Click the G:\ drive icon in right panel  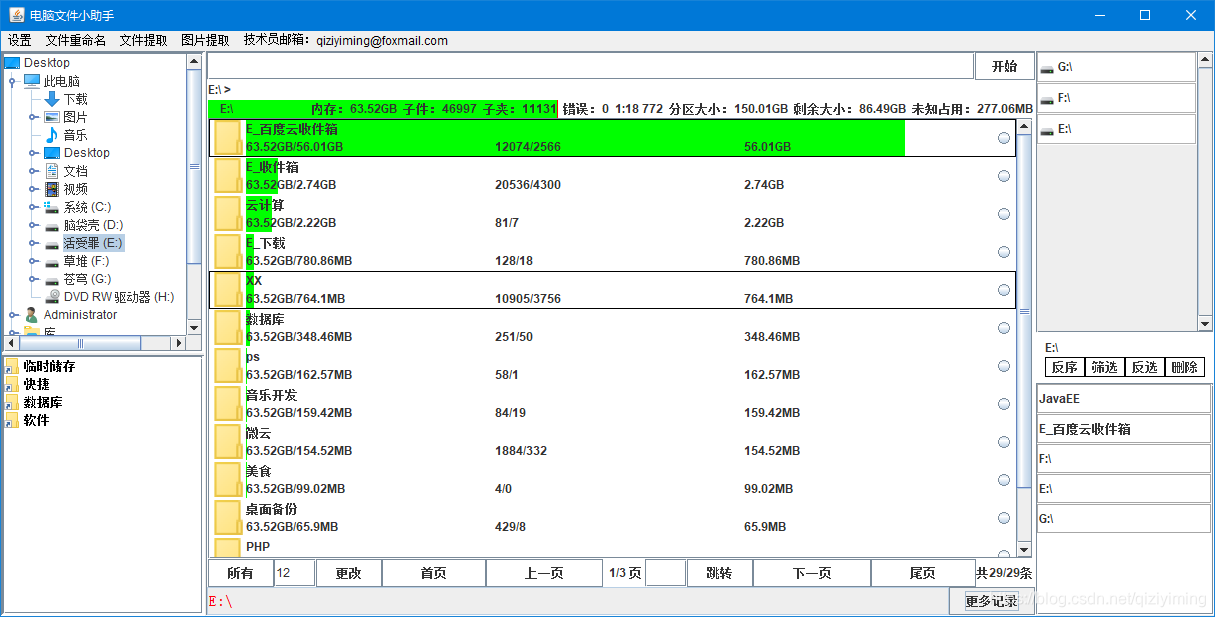click(x=1047, y=68)
